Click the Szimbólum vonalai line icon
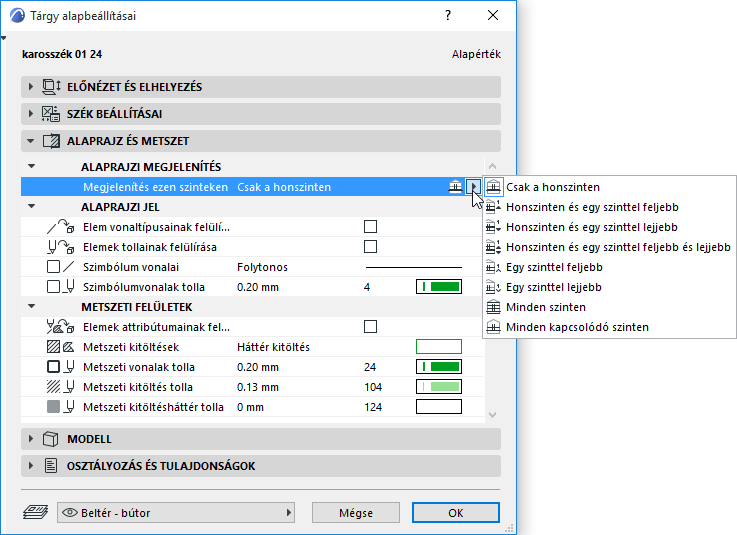Viewport: 737px width, 535px height. click(x=61, y=267)
